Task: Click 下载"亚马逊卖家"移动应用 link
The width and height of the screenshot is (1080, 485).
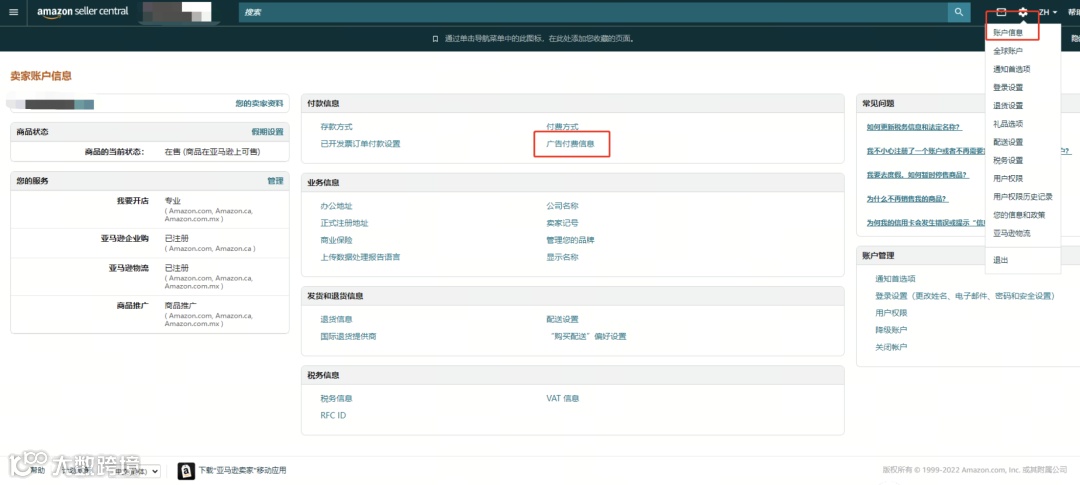Action: pyautogui.click(x=242, y=471)
